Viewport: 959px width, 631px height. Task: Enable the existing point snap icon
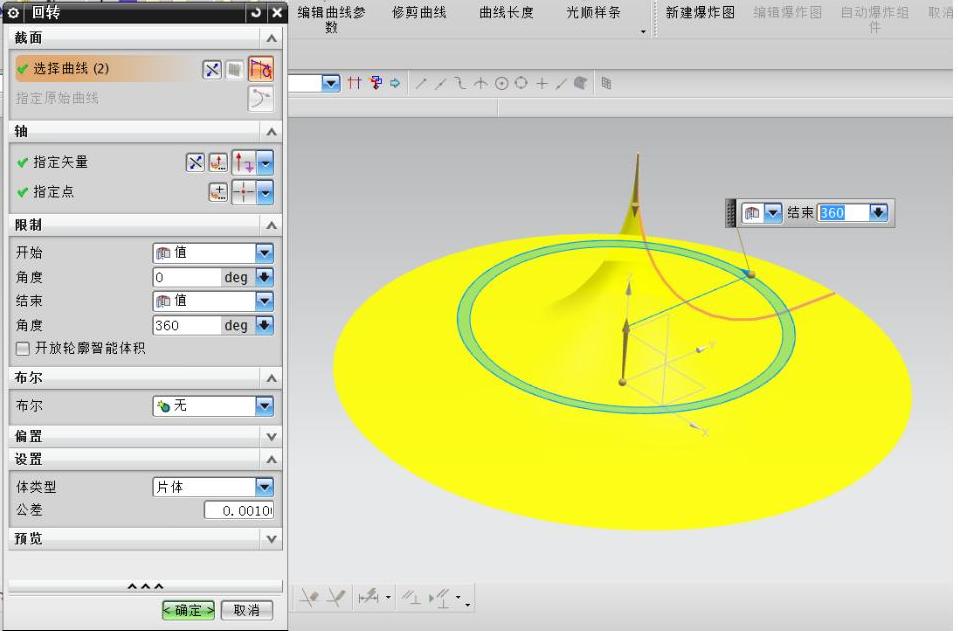click(542, 83)
